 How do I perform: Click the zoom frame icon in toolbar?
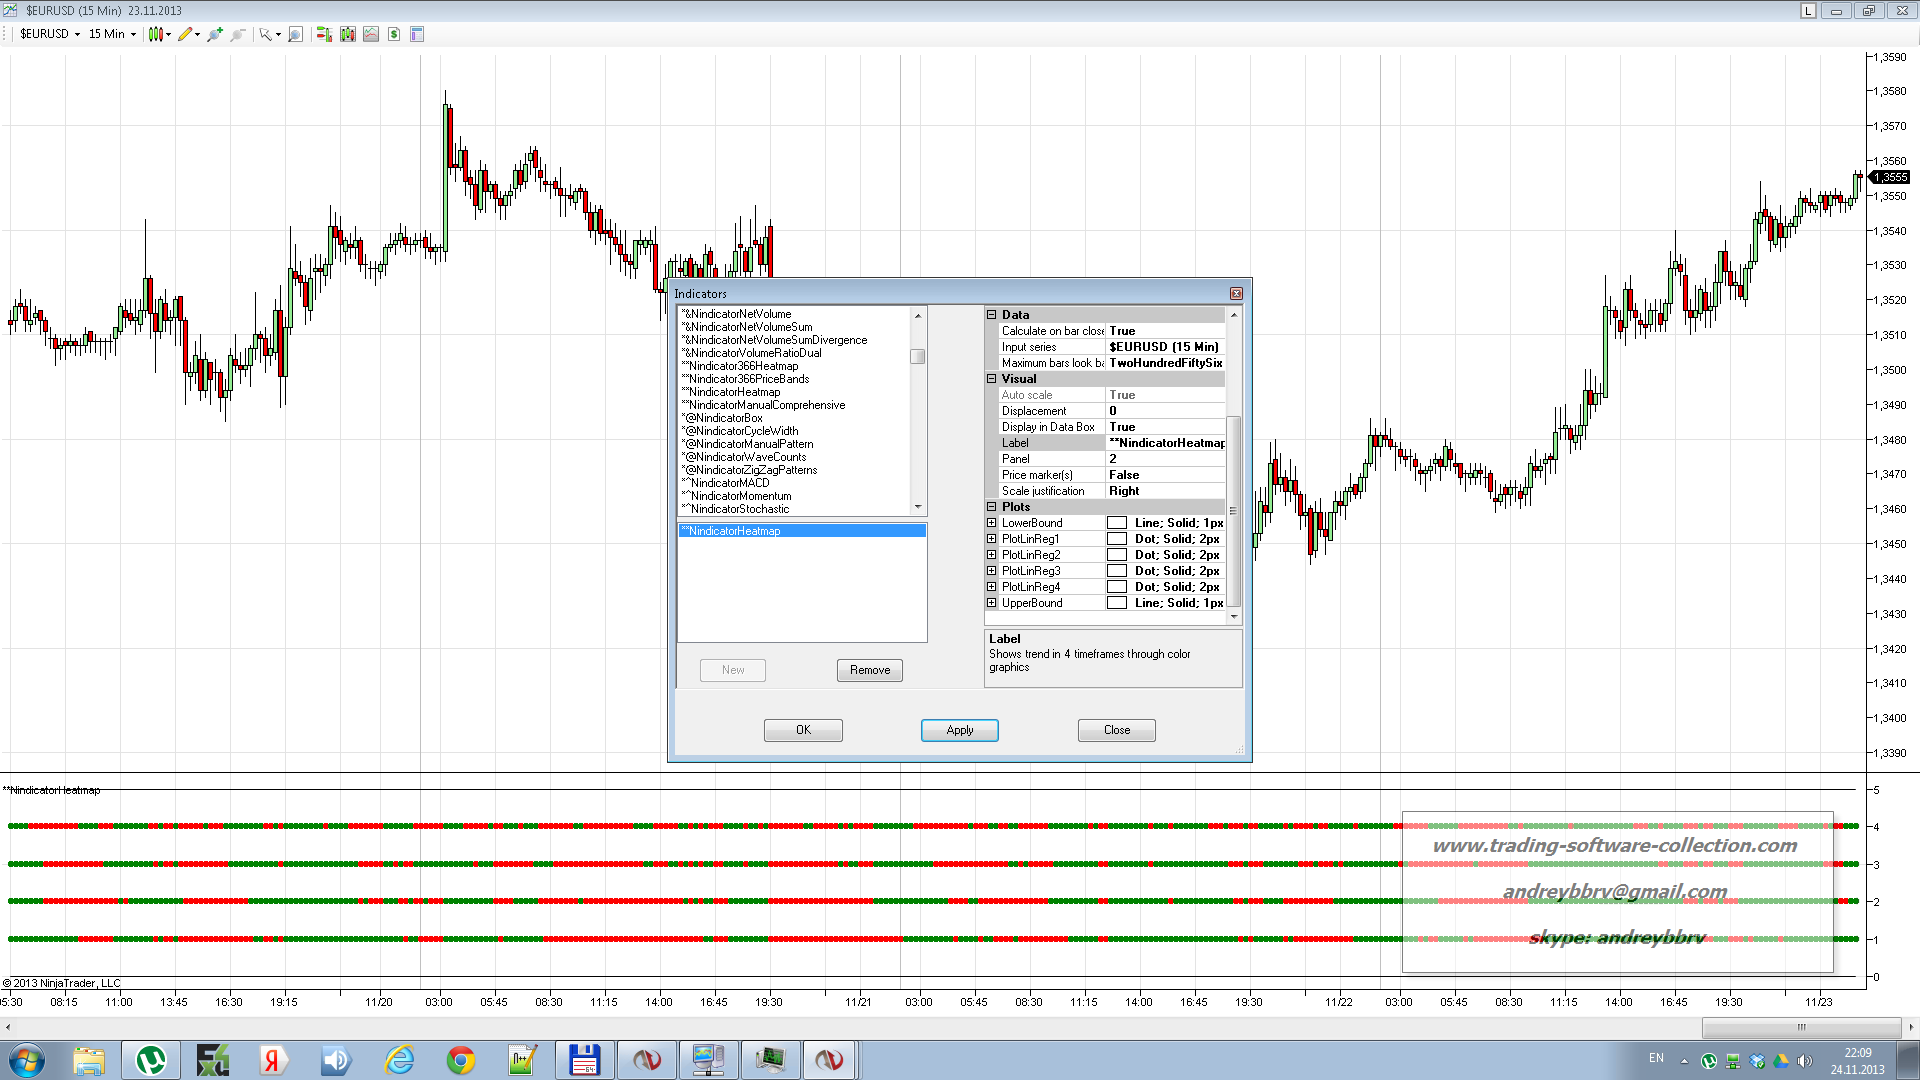[295, 34]
